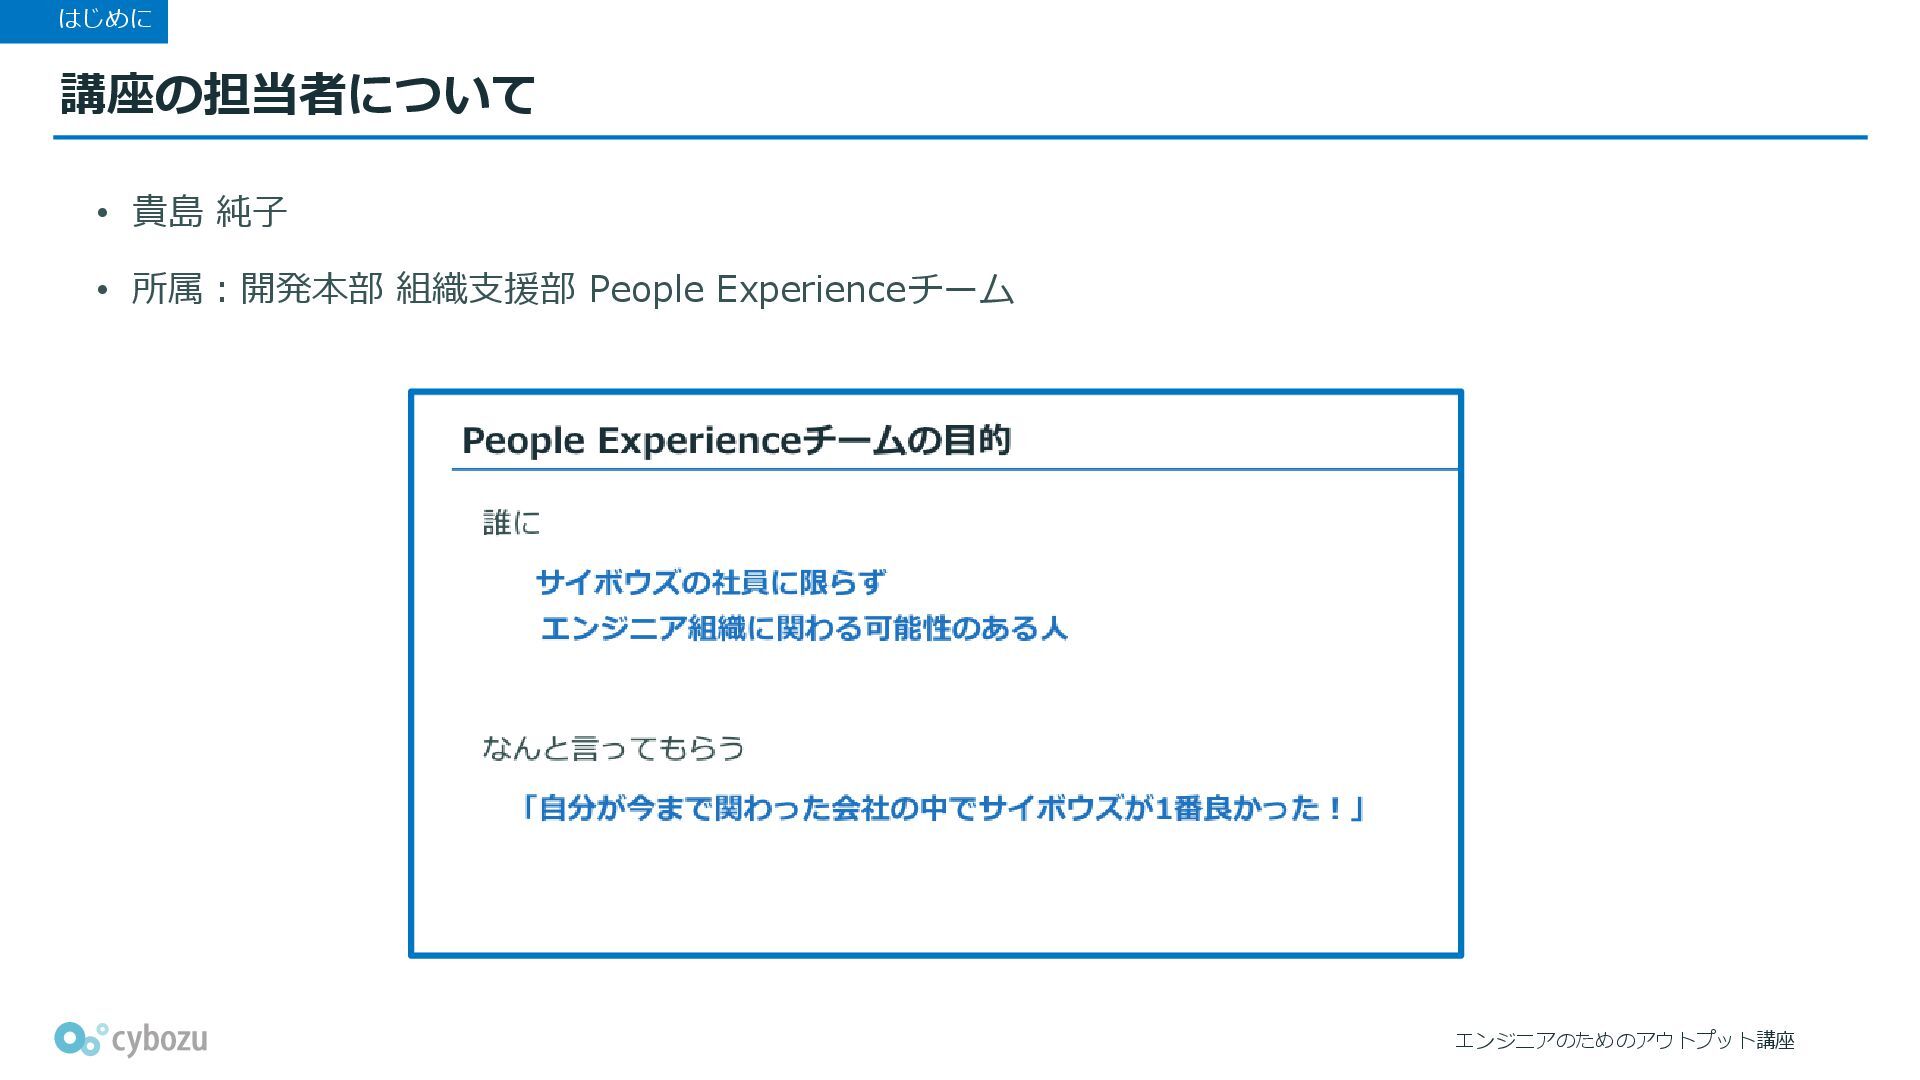The image size is (1920, 1080).
Task: Click the 誰に label
Action: 511,522
